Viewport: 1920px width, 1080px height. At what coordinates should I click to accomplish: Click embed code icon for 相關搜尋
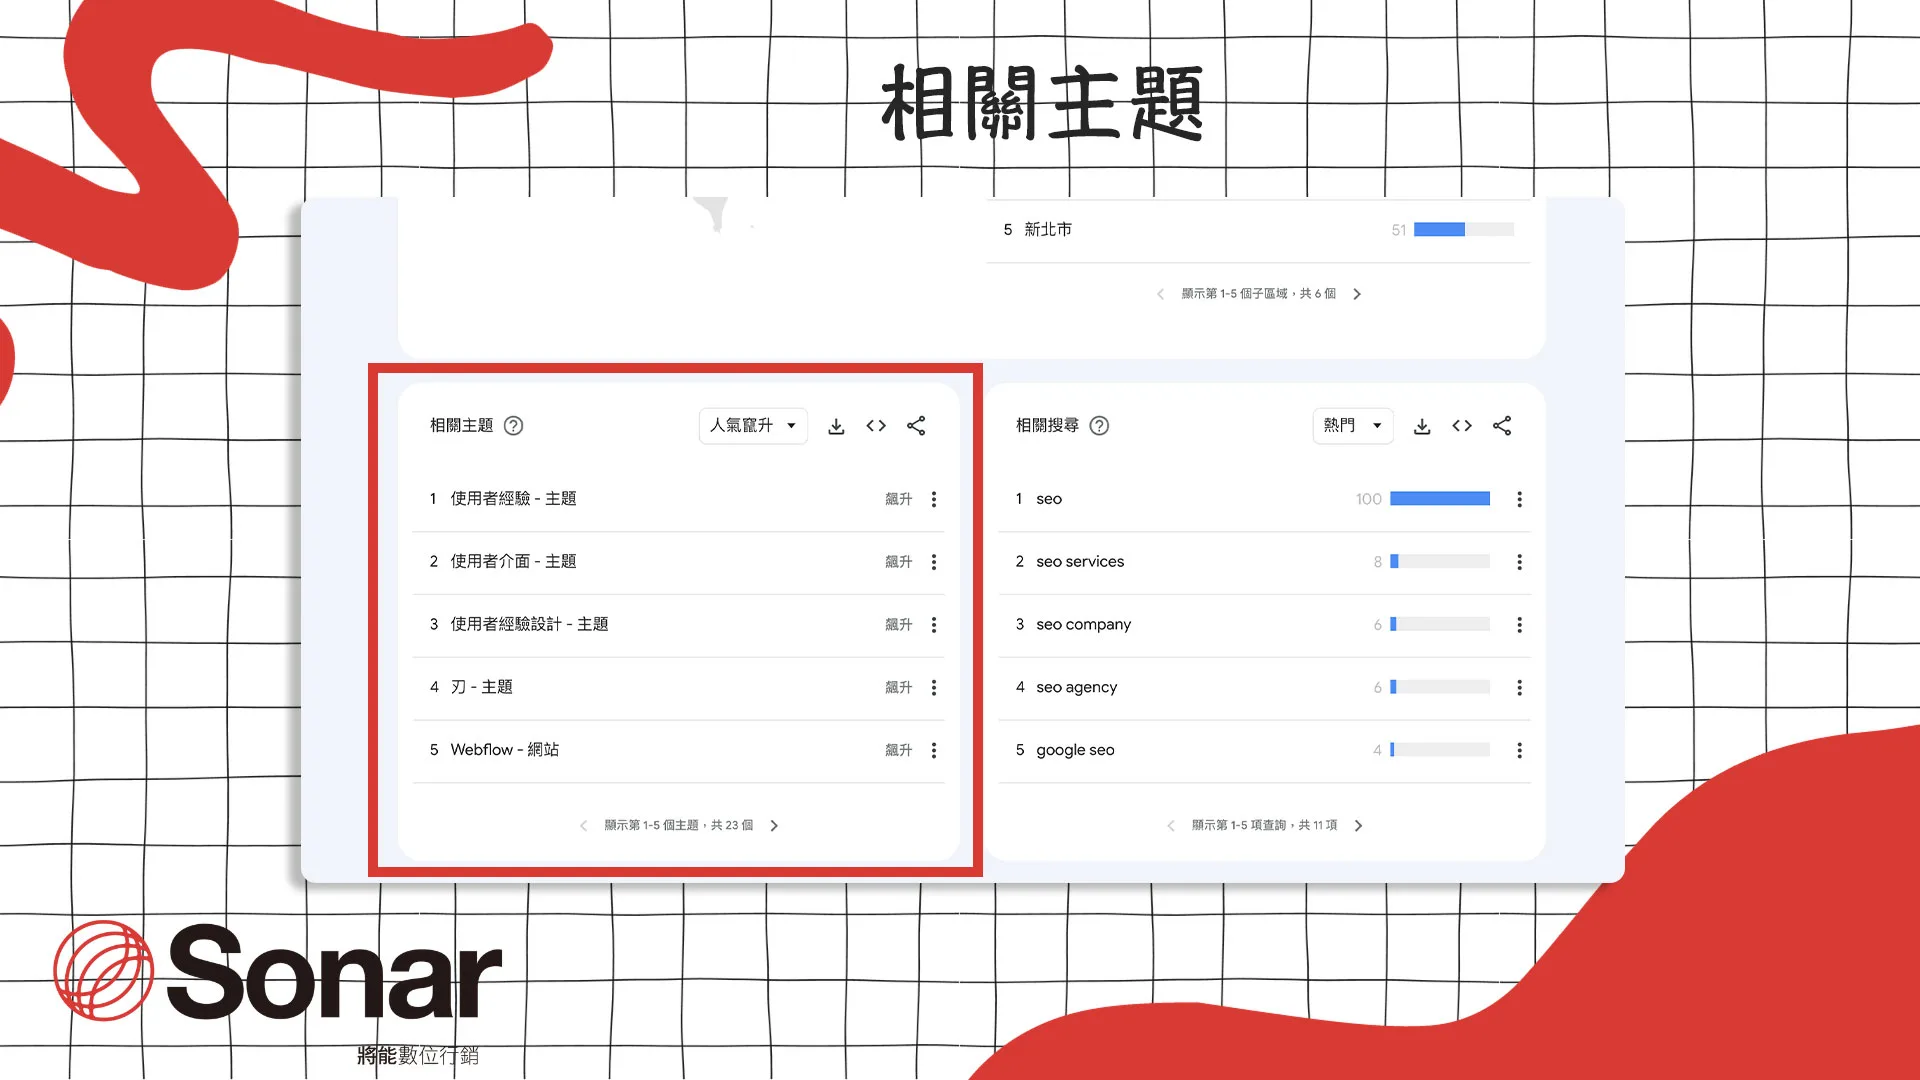(x=1462, y=426)
